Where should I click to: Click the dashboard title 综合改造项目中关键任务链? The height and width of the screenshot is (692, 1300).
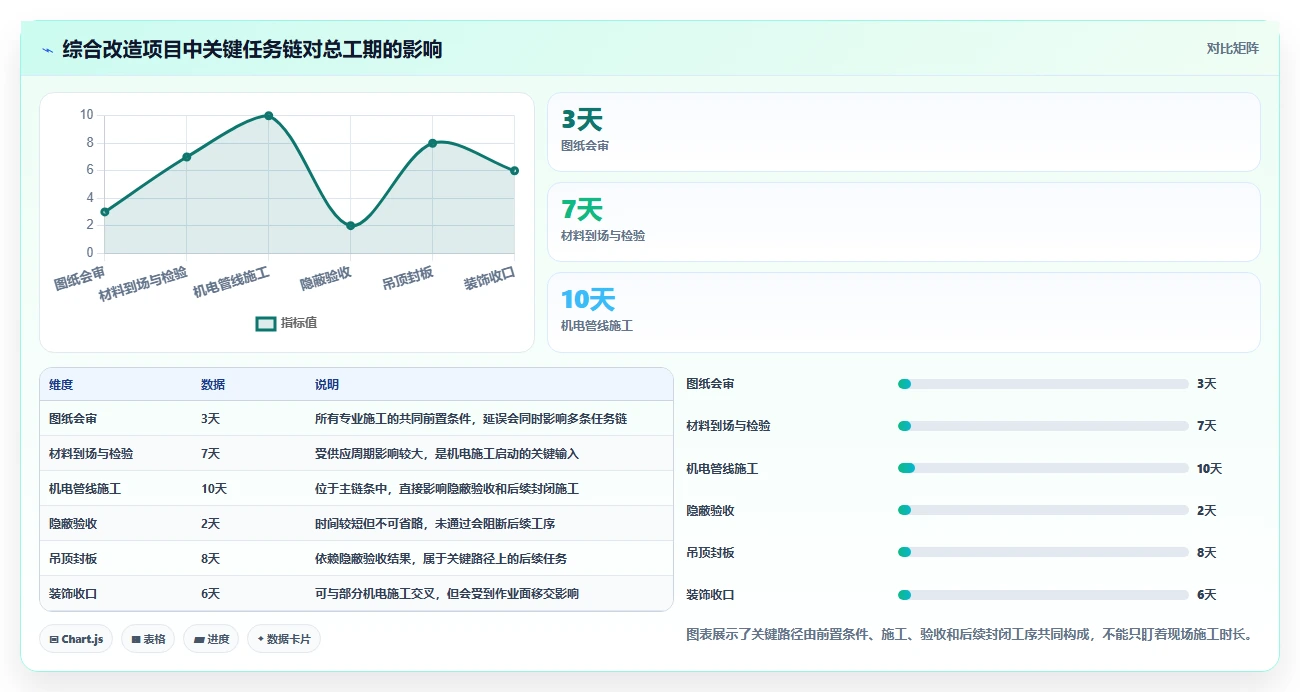(x=252, y=50)
